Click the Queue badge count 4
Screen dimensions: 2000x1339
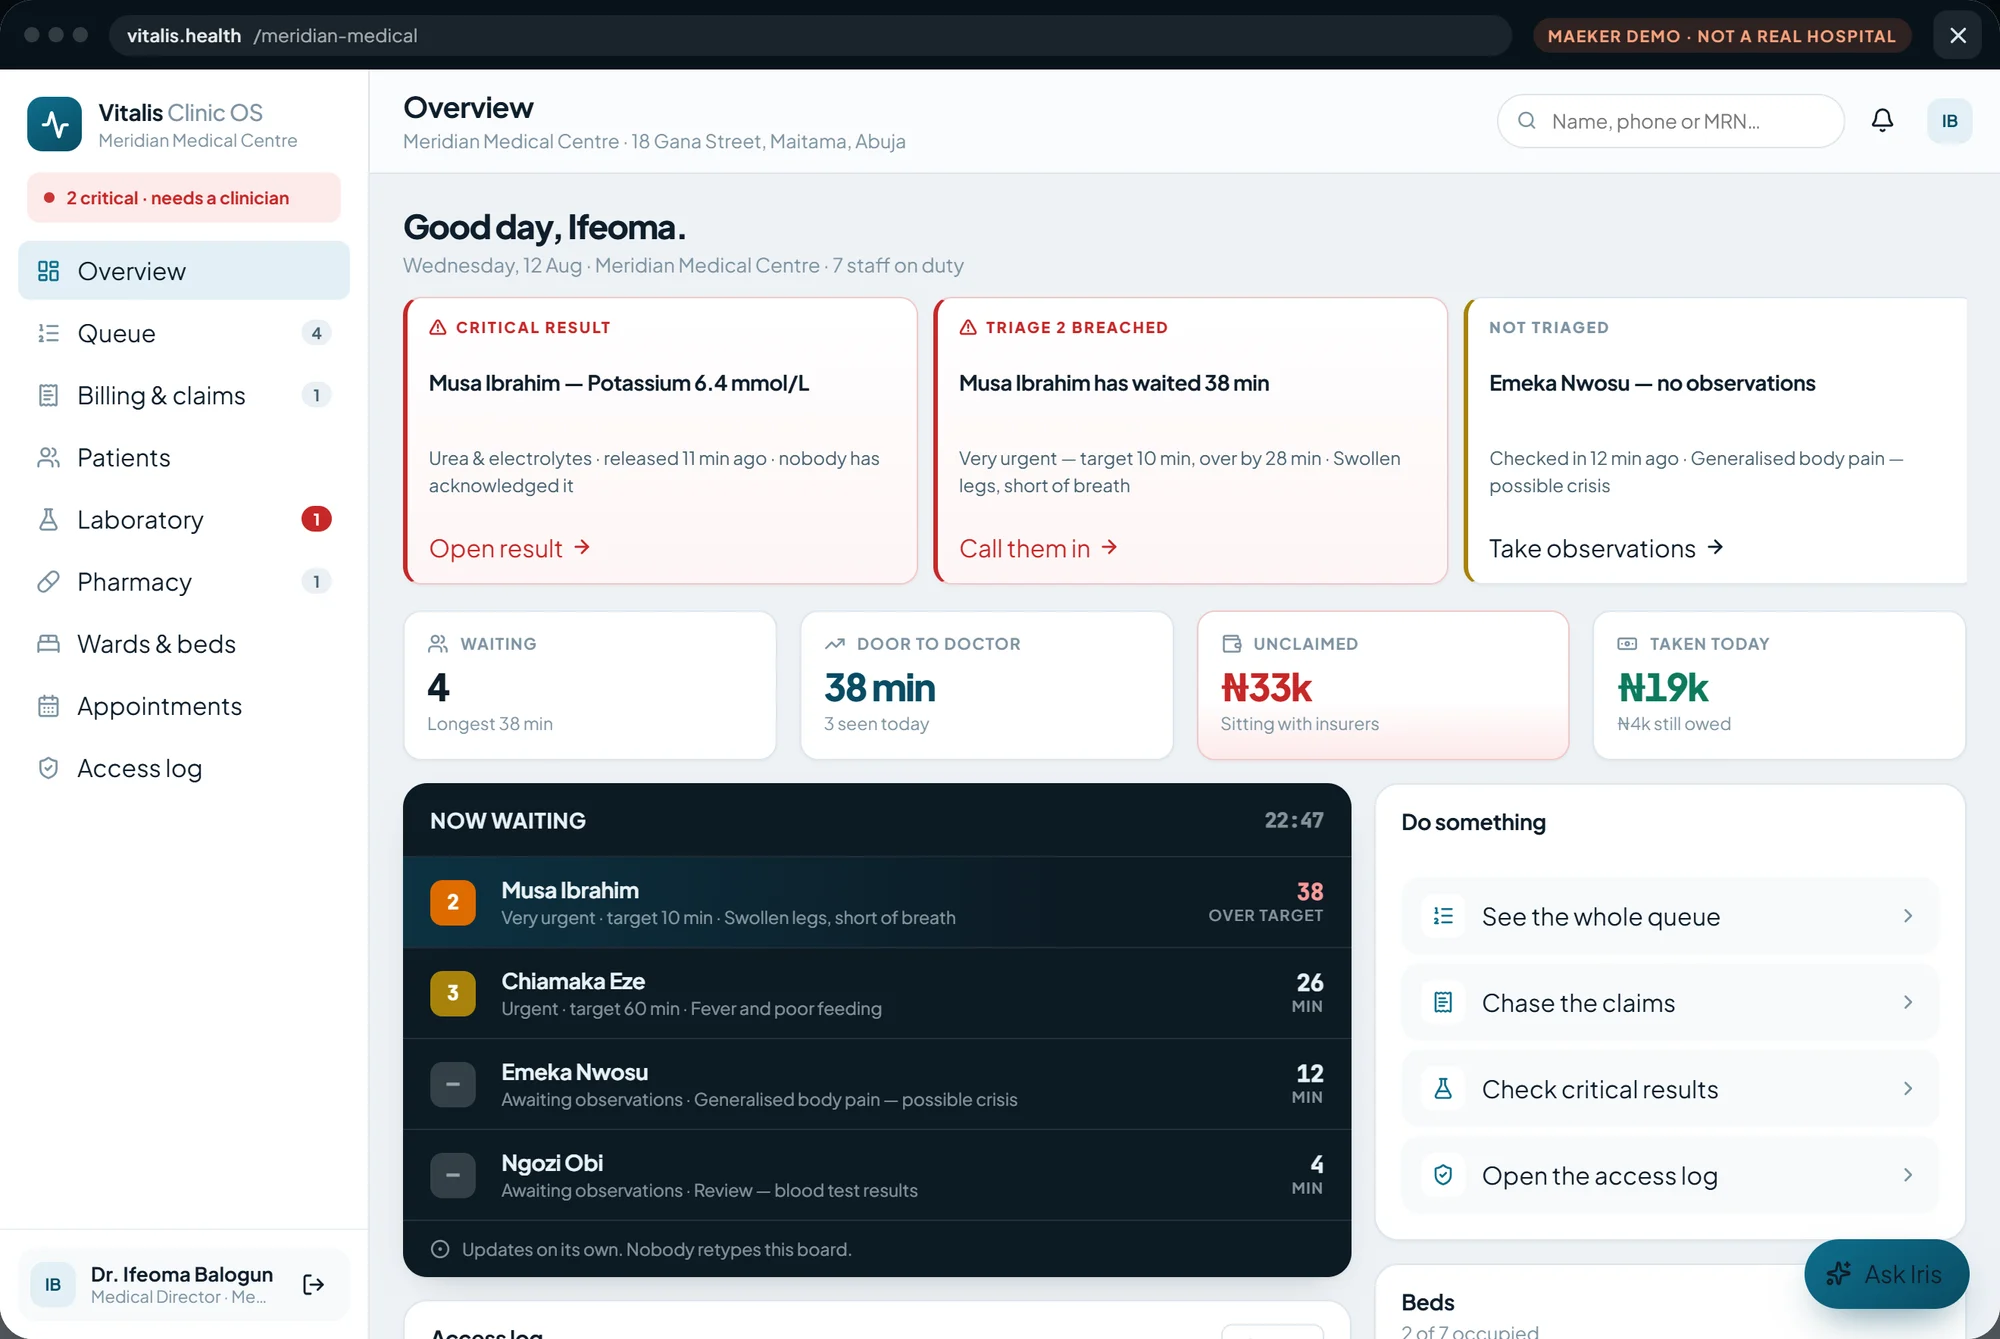point(316,333)
